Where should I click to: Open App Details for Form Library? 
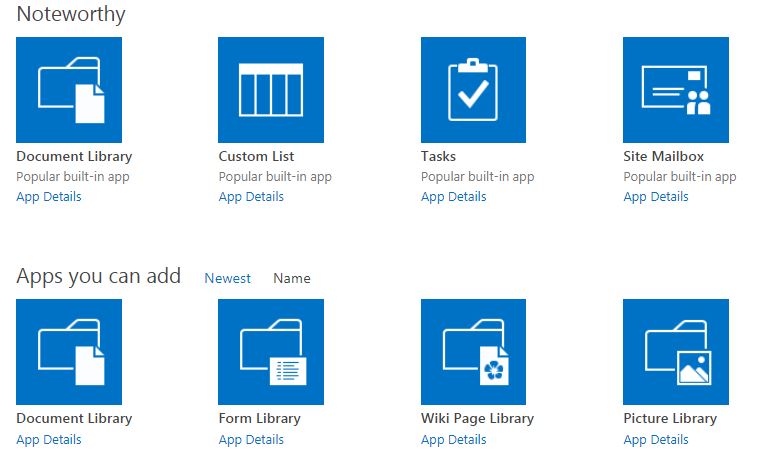[251, 440]
